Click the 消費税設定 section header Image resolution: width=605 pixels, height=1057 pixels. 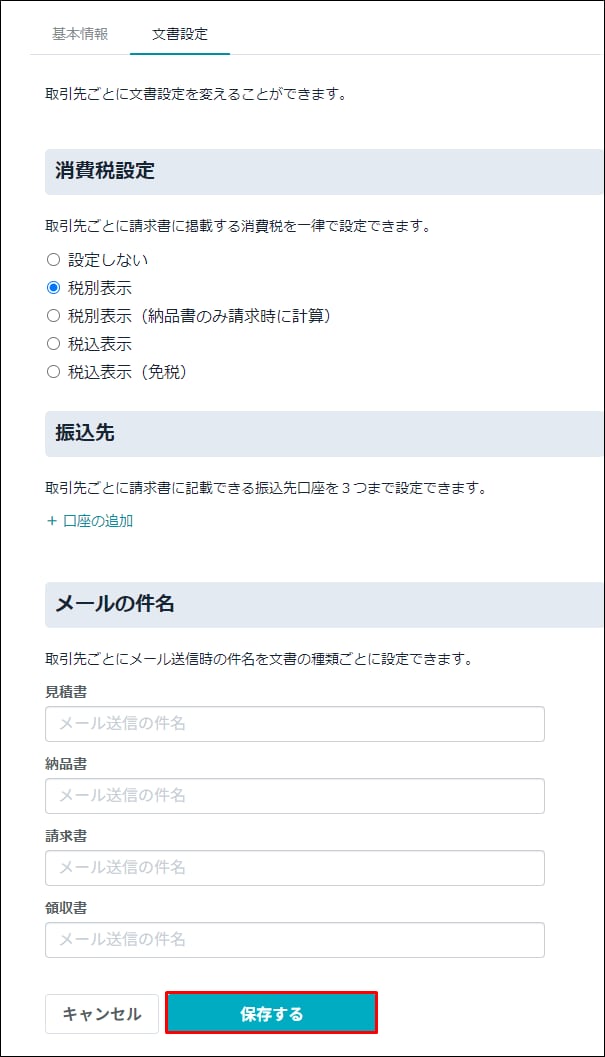click(x=324, y=172)
